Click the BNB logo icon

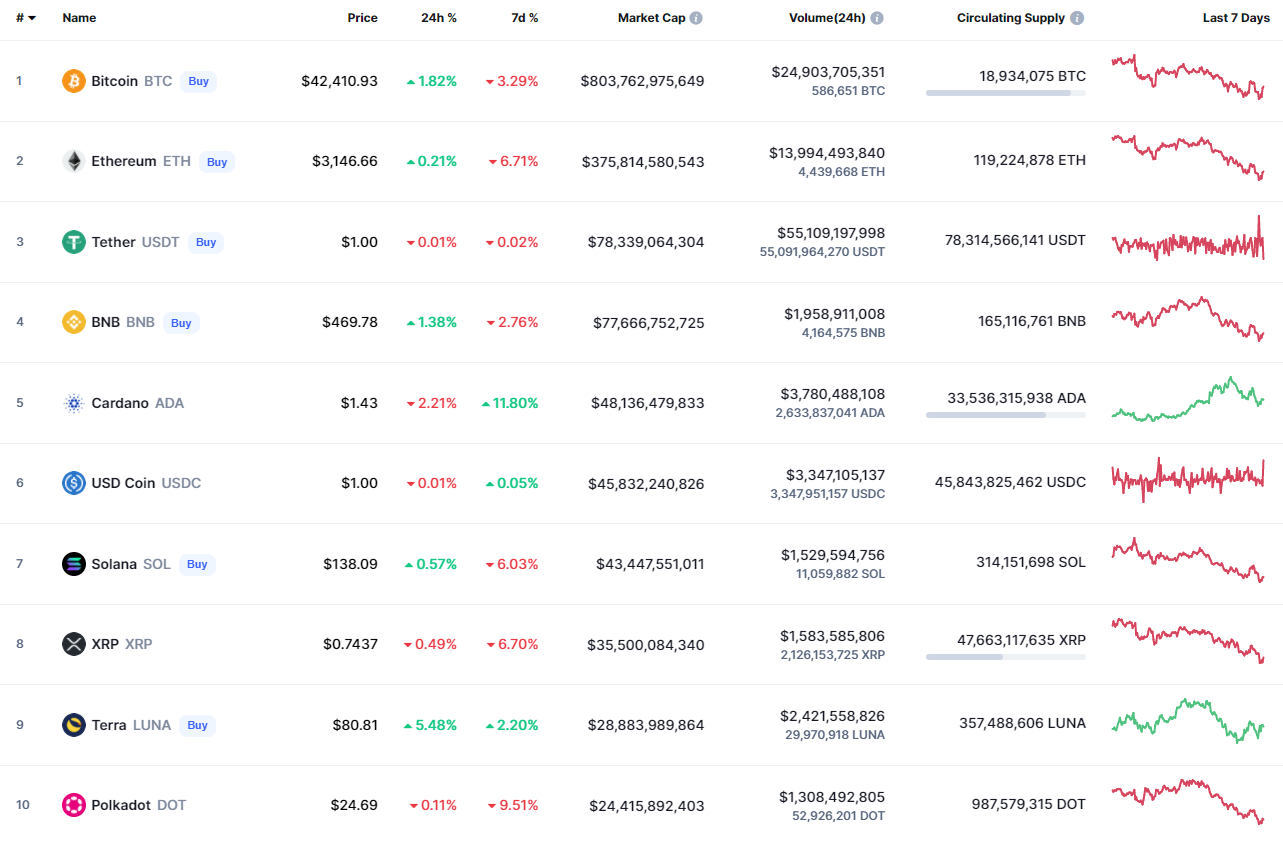tap(74, 322)
